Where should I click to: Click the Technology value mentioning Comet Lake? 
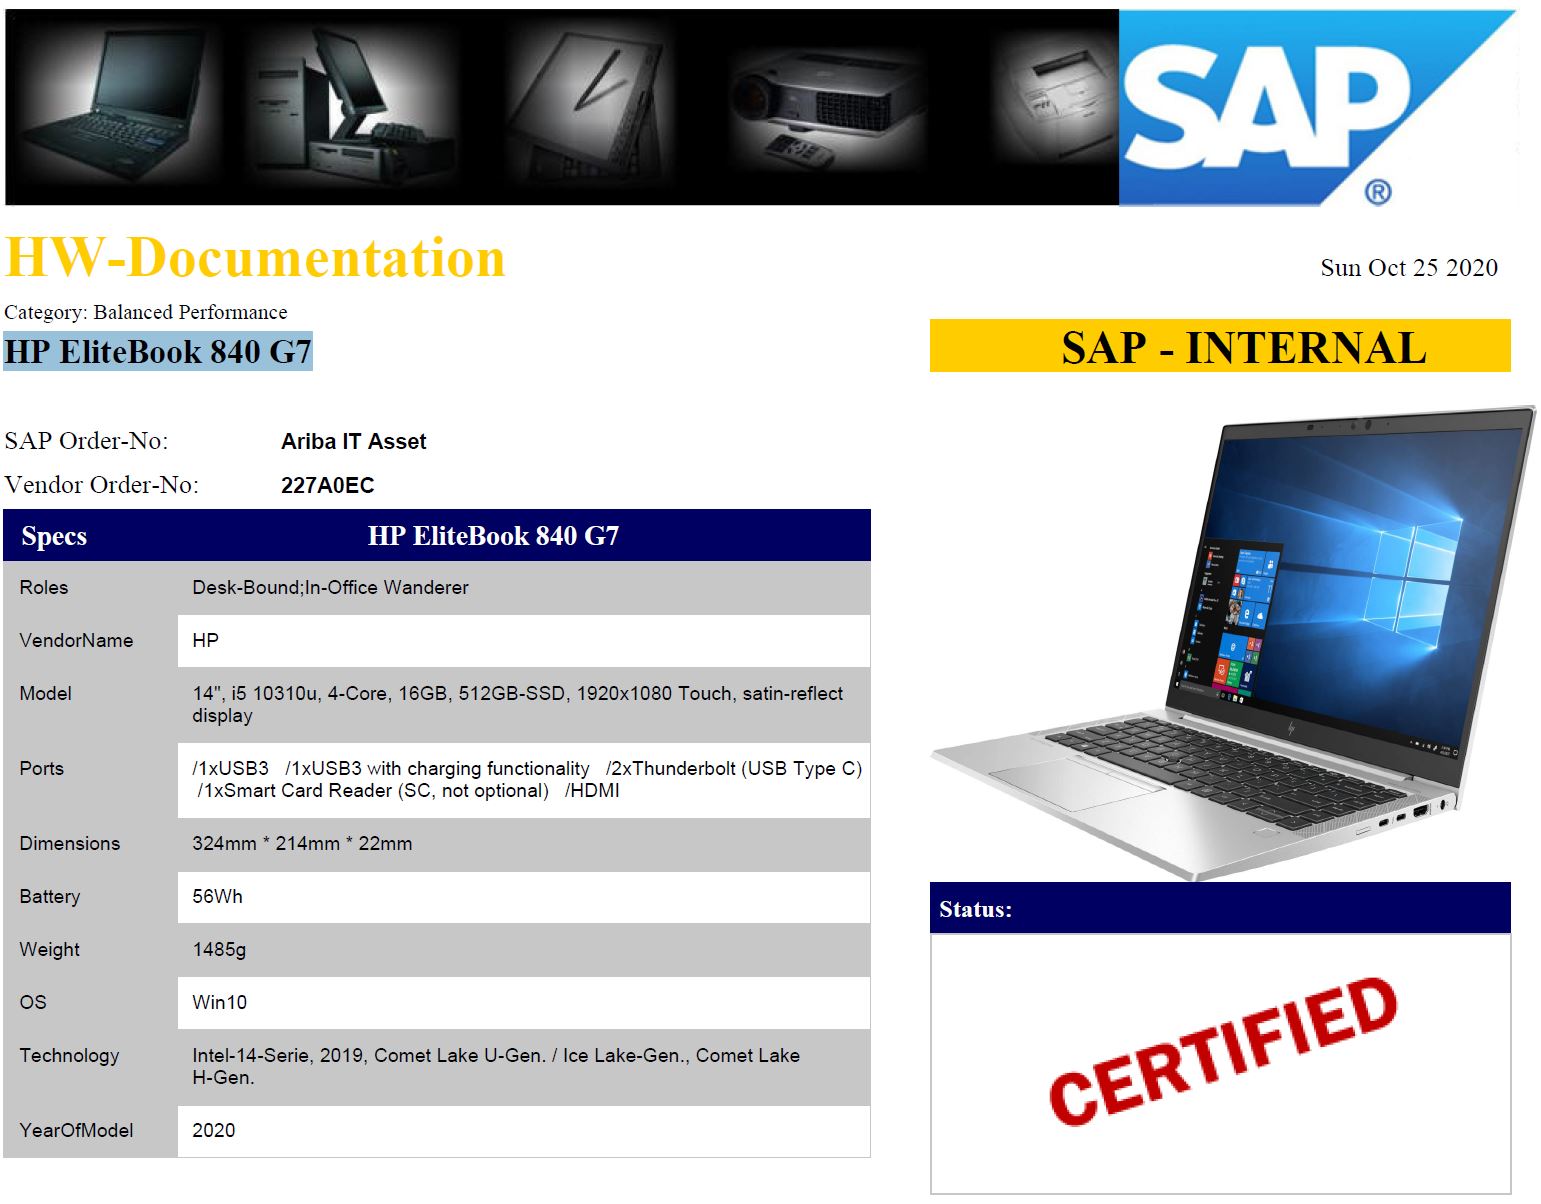496,1067
